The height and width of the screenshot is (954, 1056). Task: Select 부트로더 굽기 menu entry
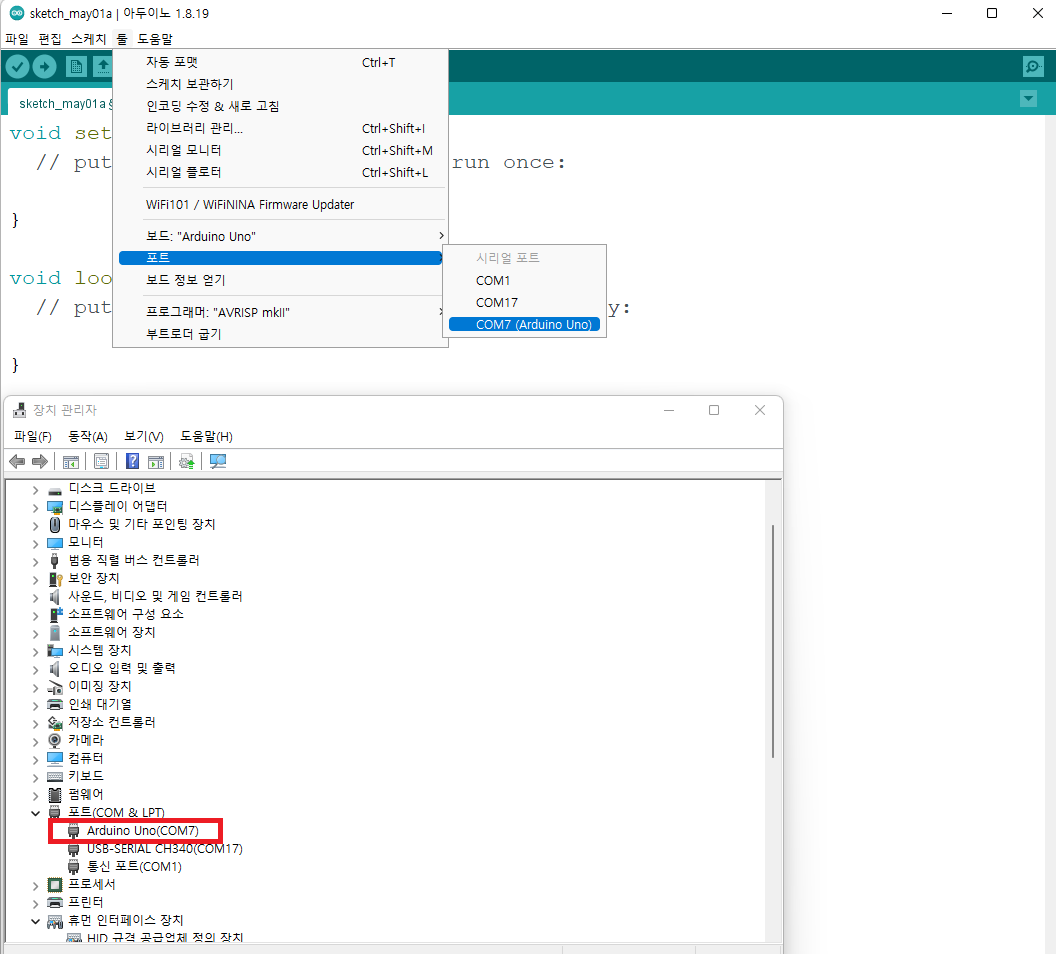click(x=280, y=334)
